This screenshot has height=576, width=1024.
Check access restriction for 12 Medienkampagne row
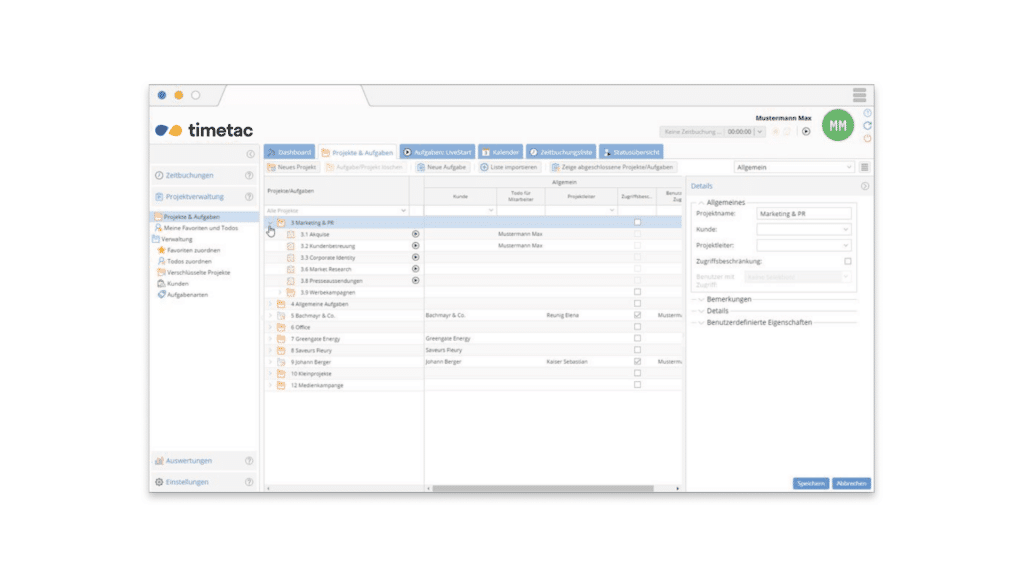tap(637, 385)
